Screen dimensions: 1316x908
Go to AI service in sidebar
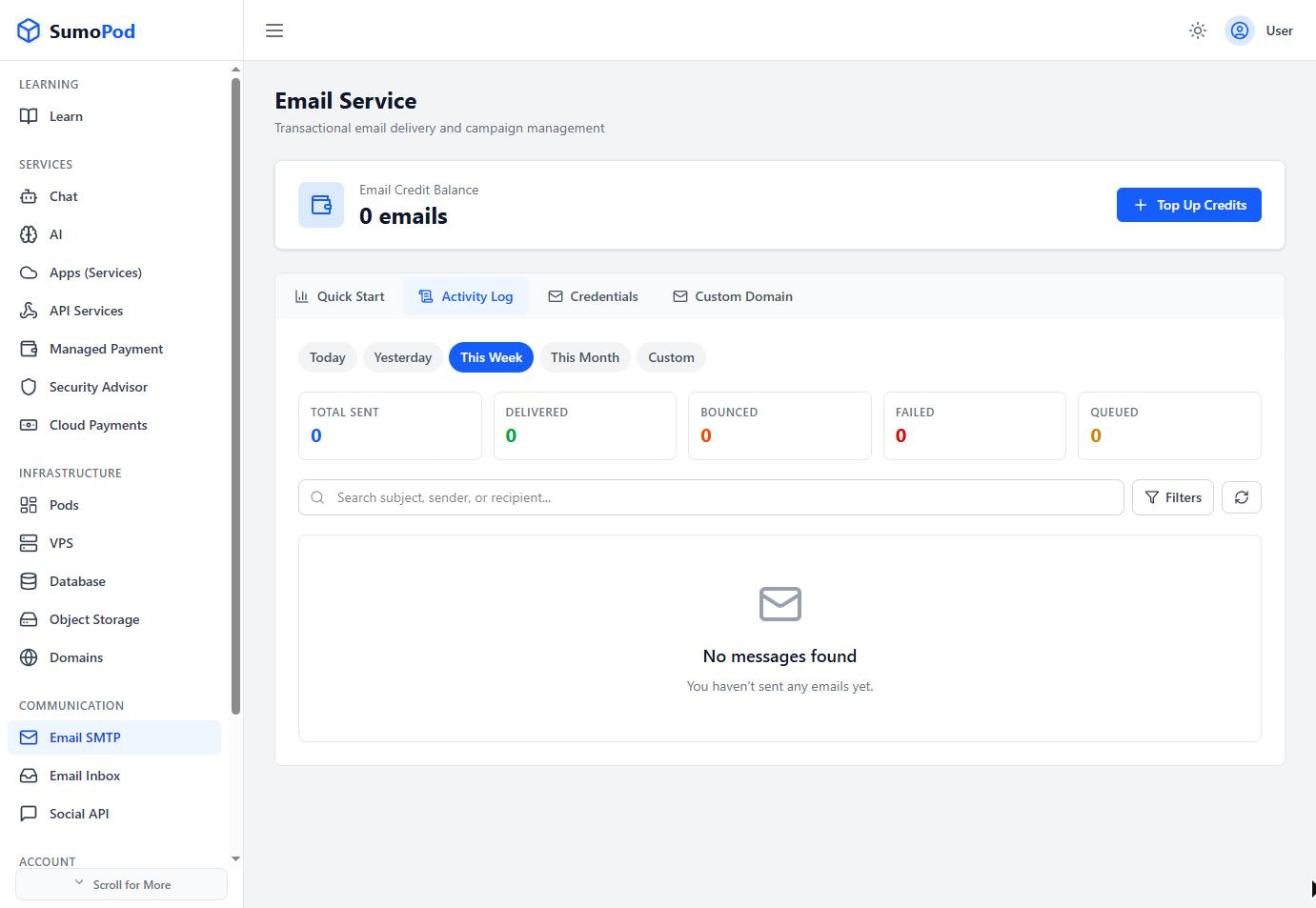pyautogui.click(x=114, y=234)
